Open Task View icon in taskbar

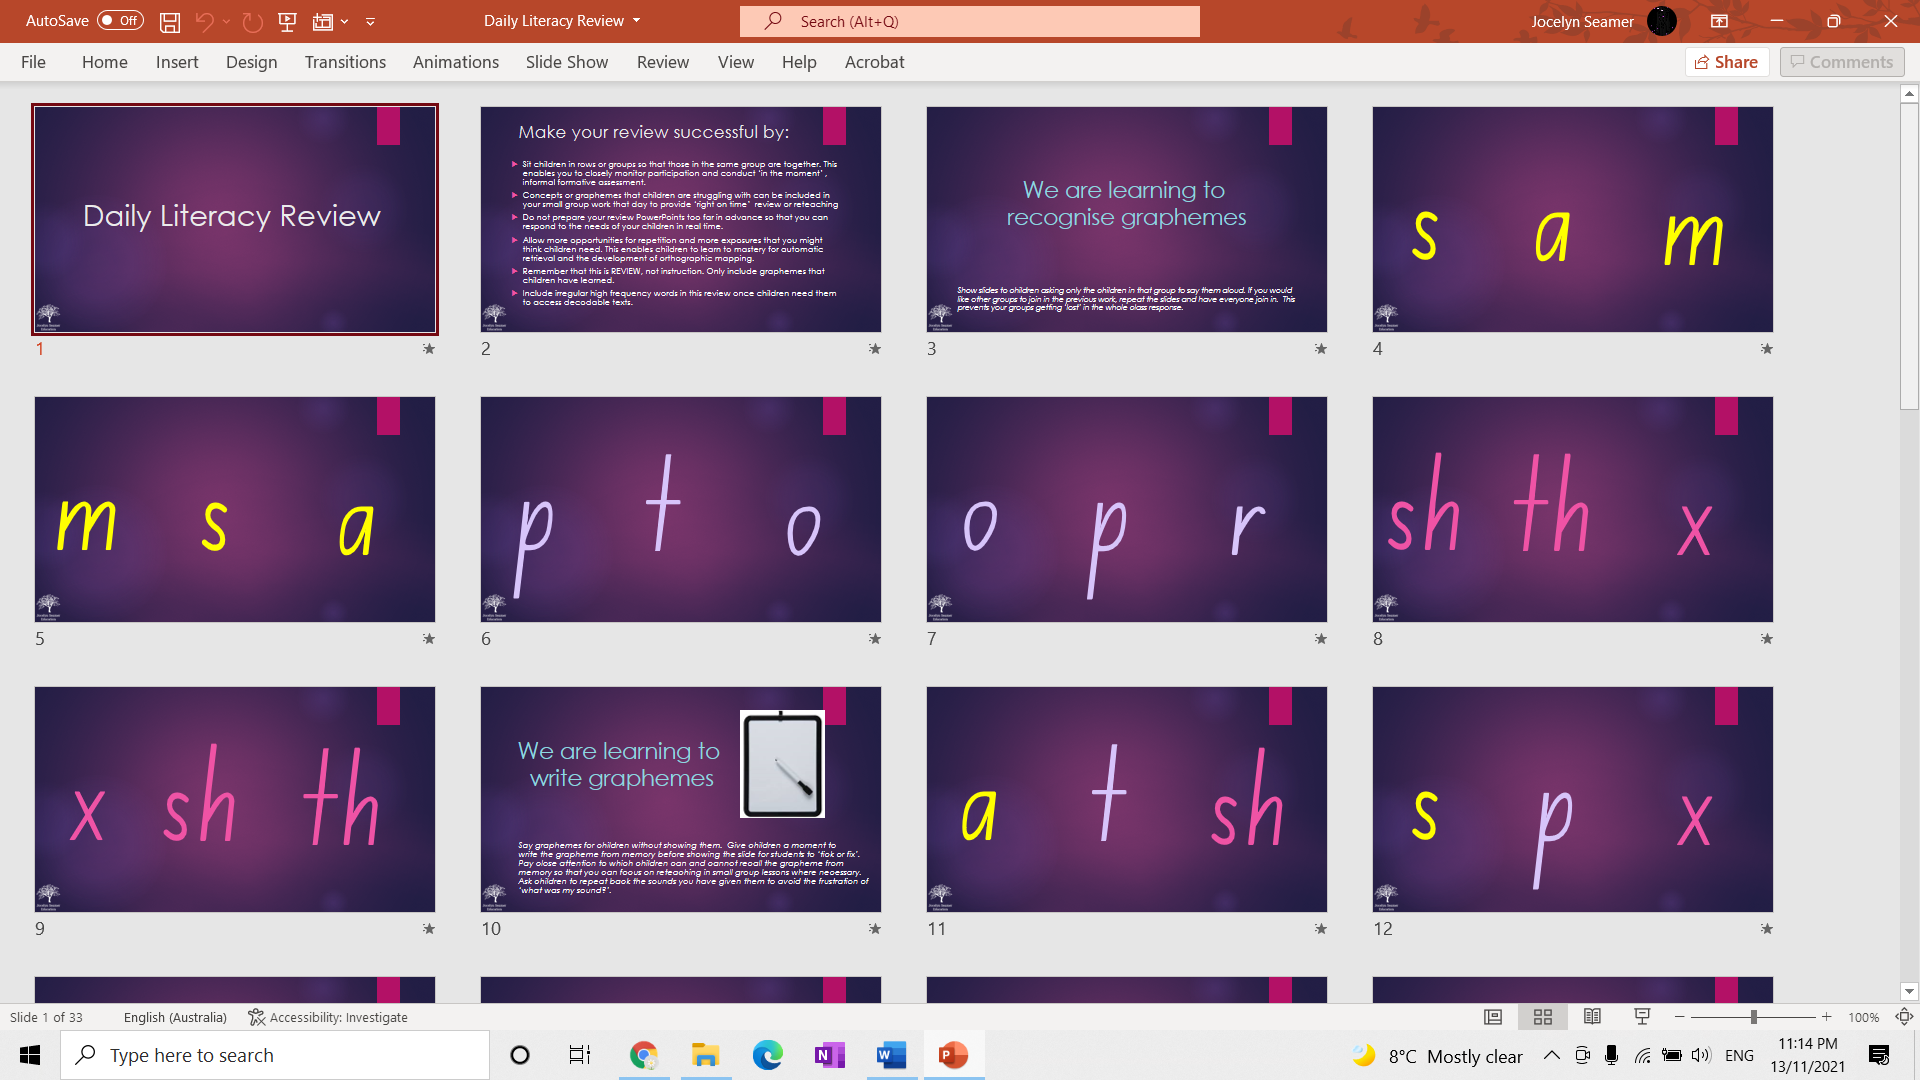(580, 1055)
